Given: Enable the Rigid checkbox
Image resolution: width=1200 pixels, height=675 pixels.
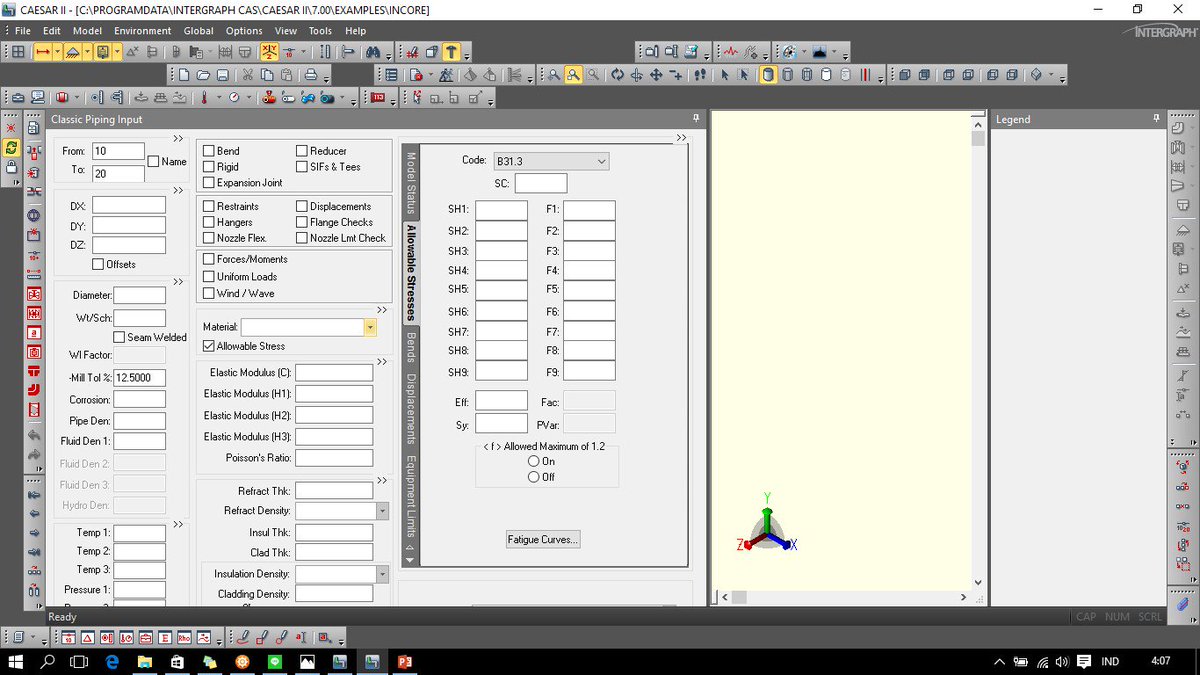Looking at the screenshot, I should tap(208, 167).
